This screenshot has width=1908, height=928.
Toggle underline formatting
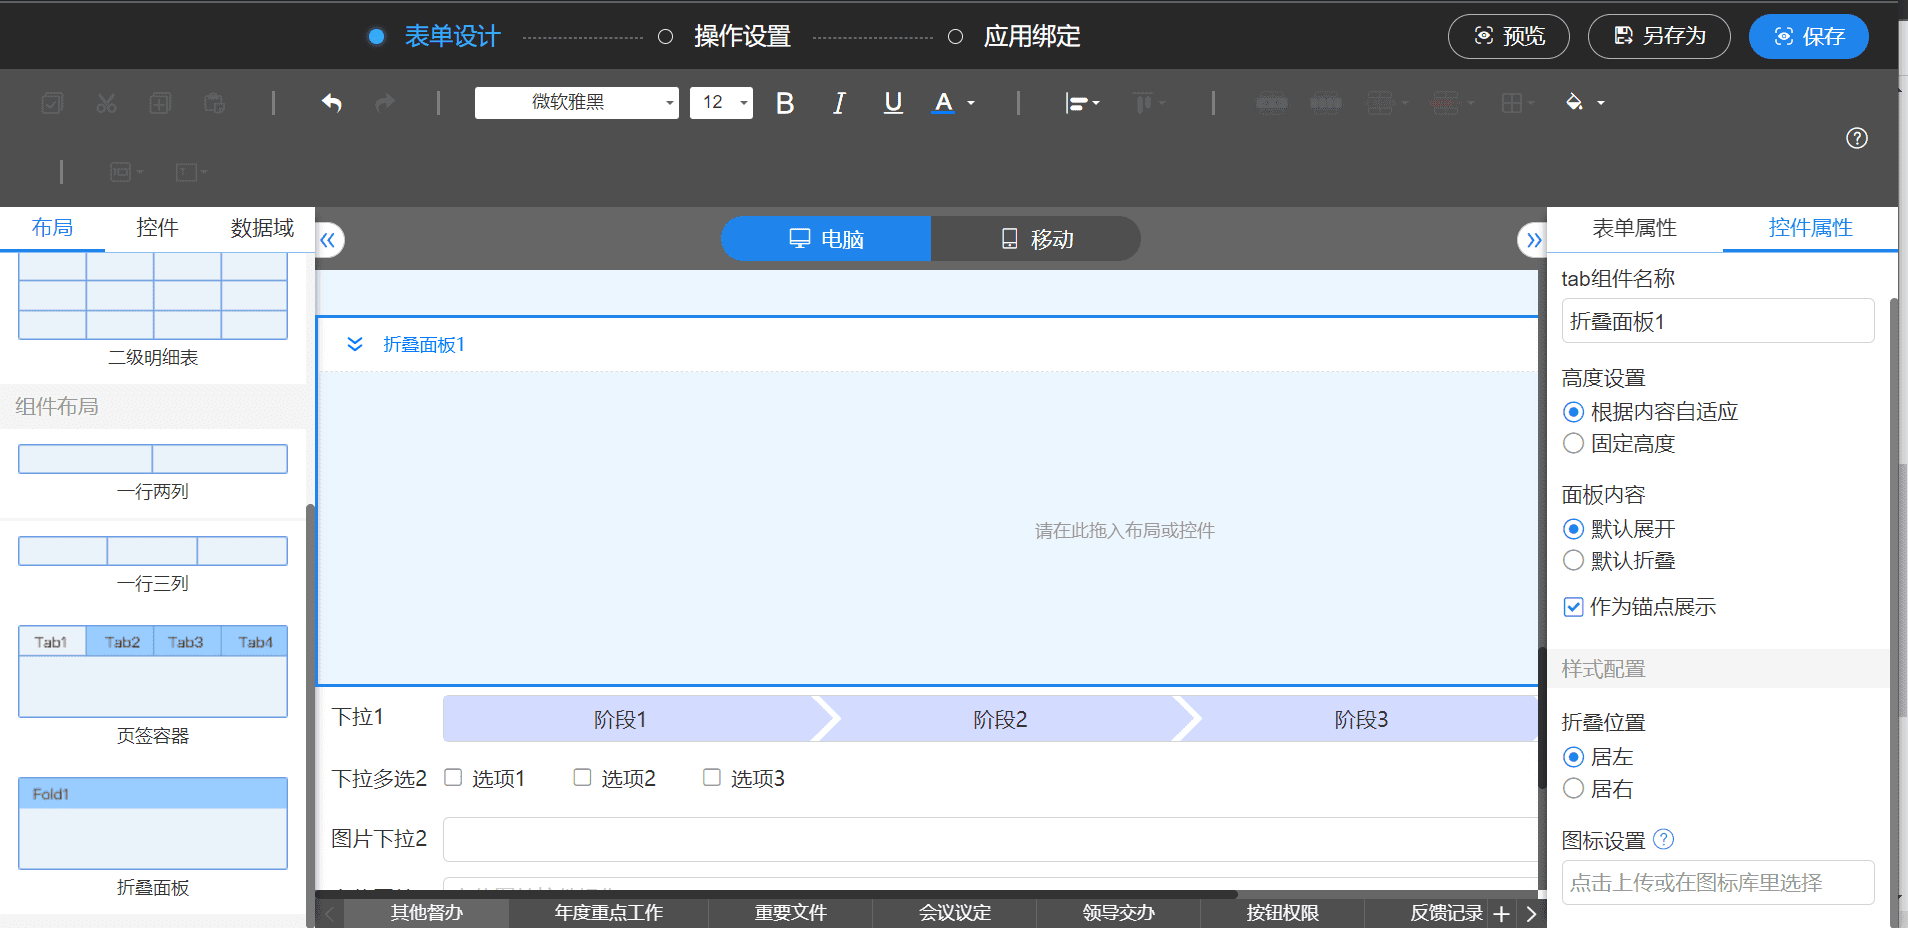[x=893, y=103]
